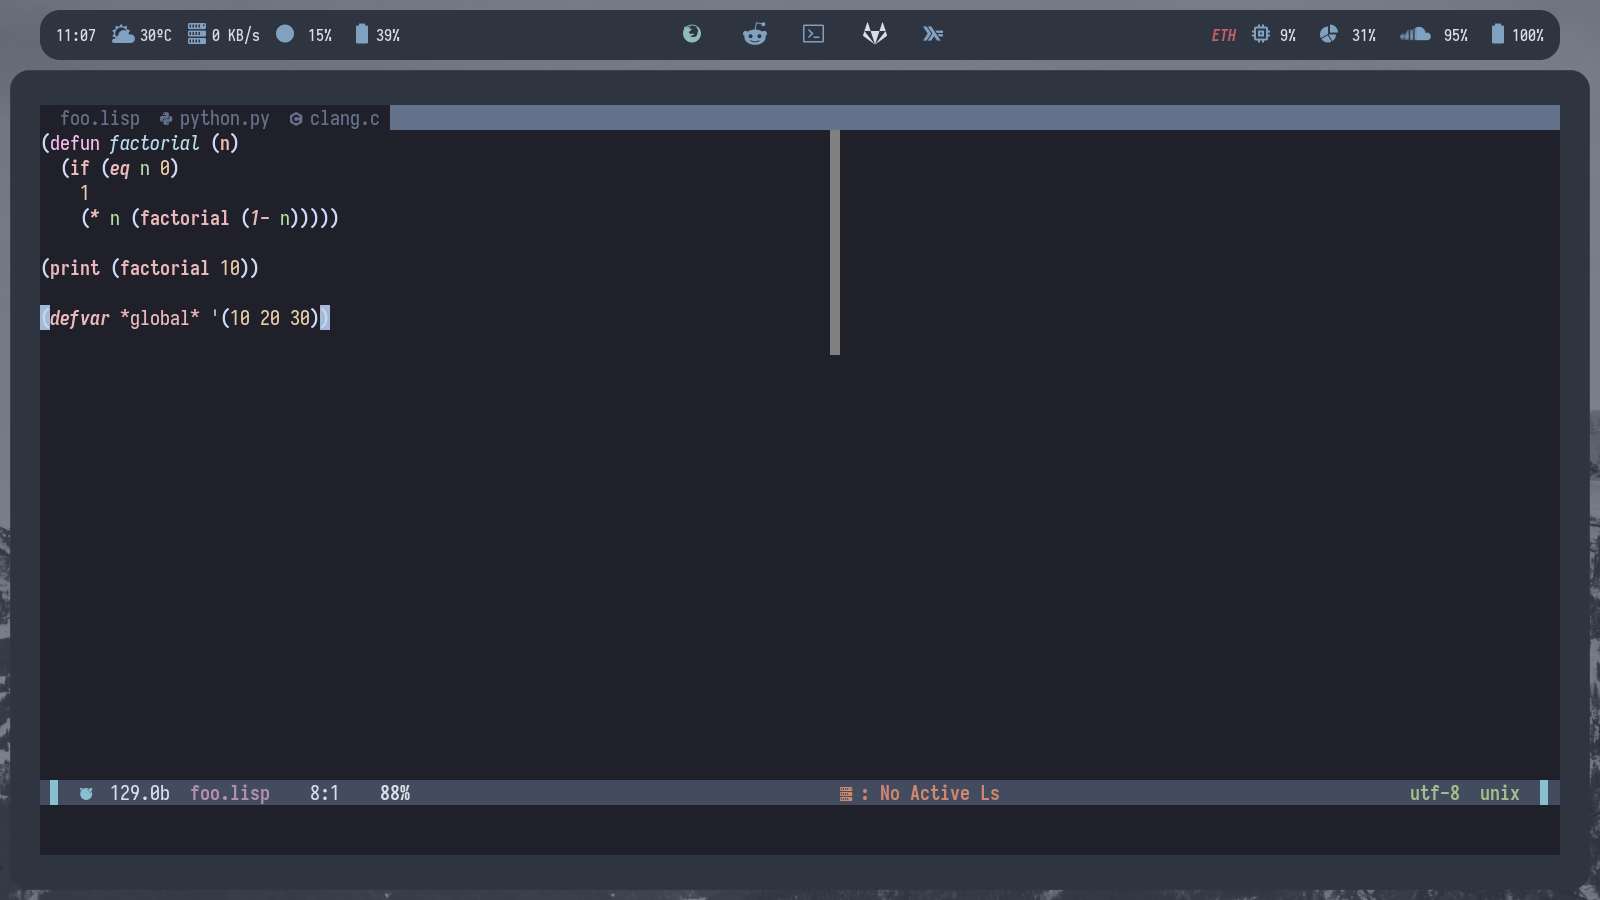Click the 88% buffer position indicator
This screenshot has width=1600, height=900.
[395, 793]
